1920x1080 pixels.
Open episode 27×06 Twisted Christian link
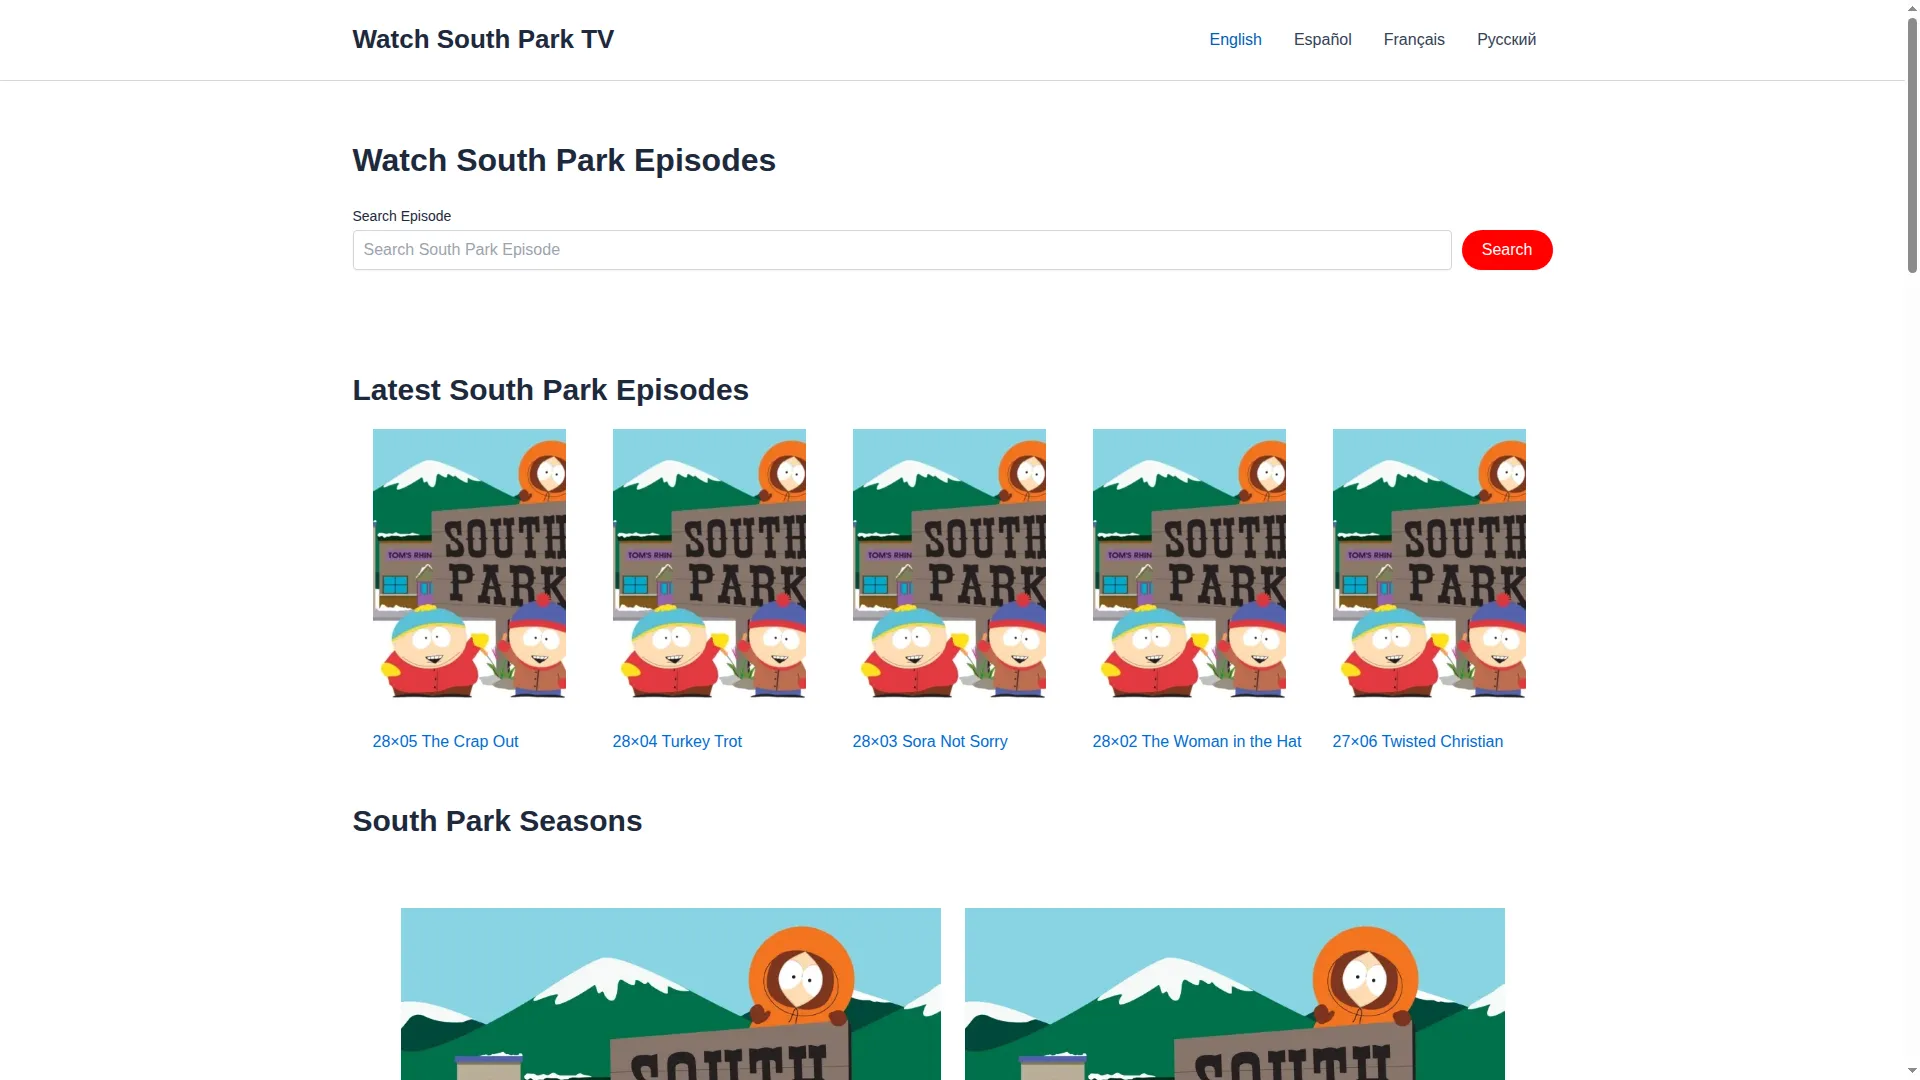coord(1418,741)
